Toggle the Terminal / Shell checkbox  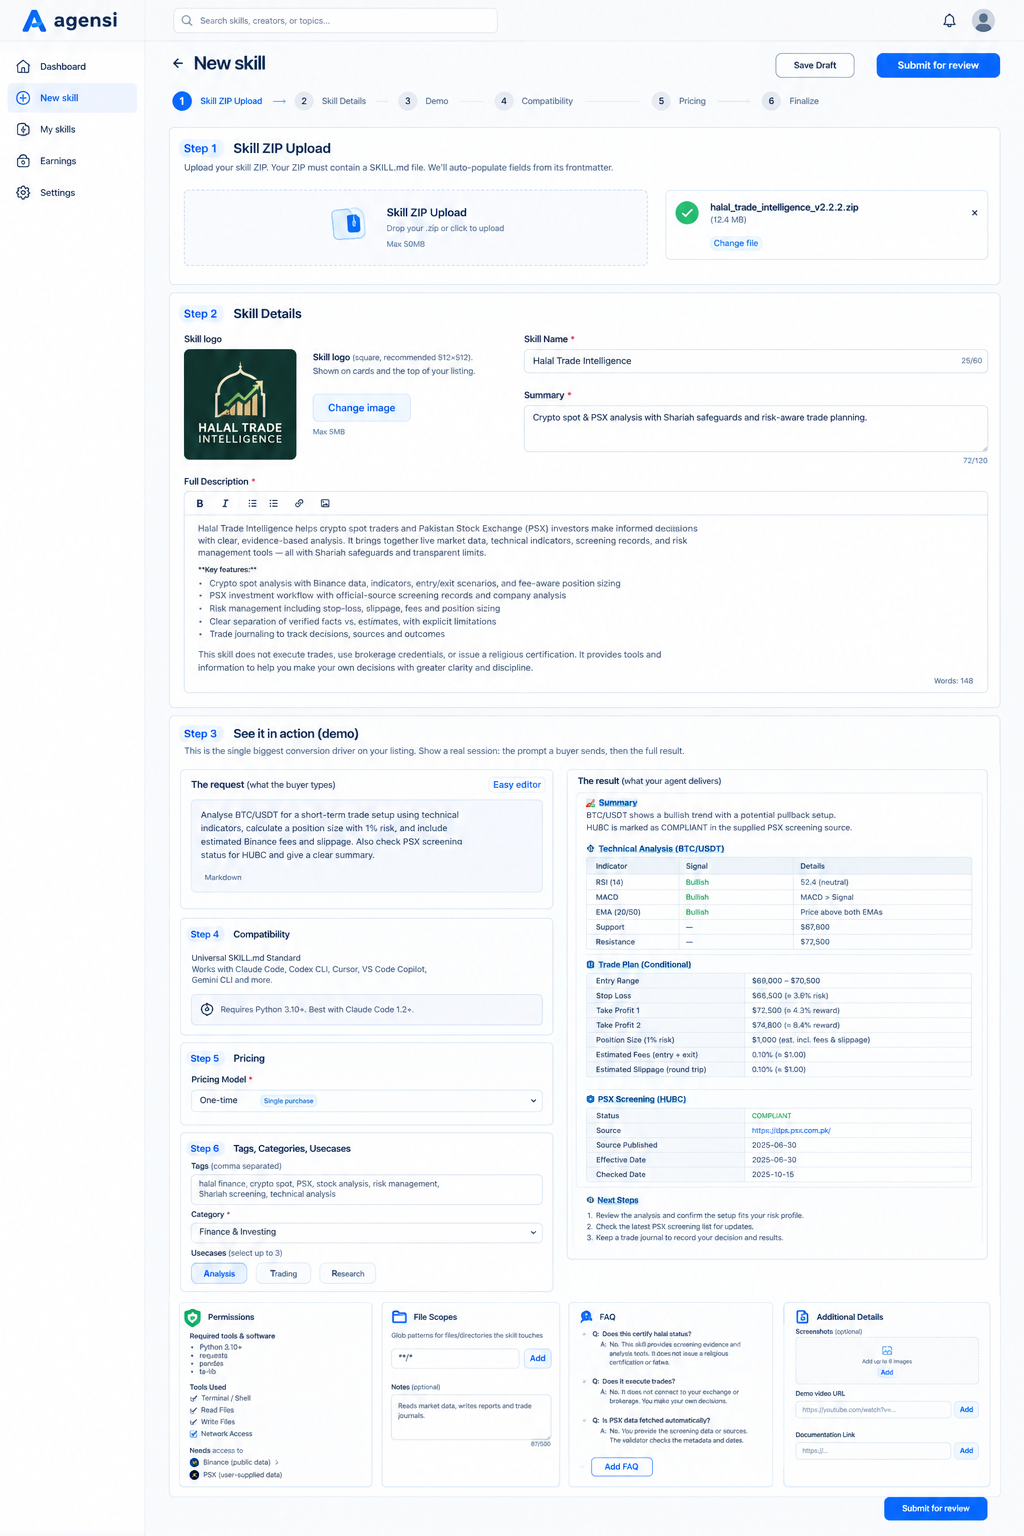point(194,1398)
